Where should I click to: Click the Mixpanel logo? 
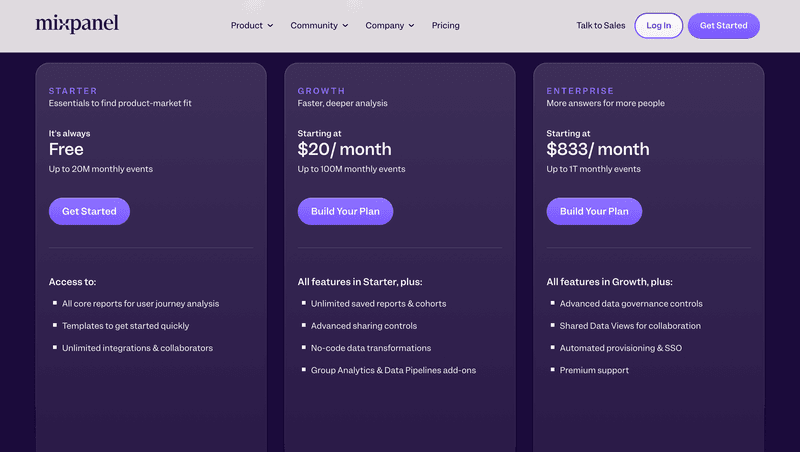click(77, 24)
